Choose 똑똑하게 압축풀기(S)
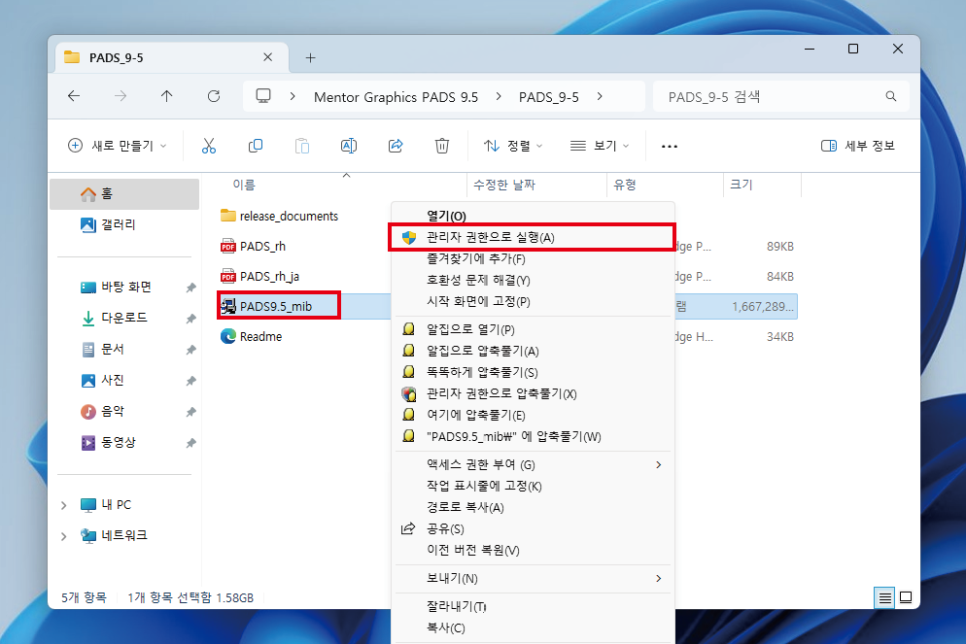Viewport: 966px width, 644px height. point(534,372)
